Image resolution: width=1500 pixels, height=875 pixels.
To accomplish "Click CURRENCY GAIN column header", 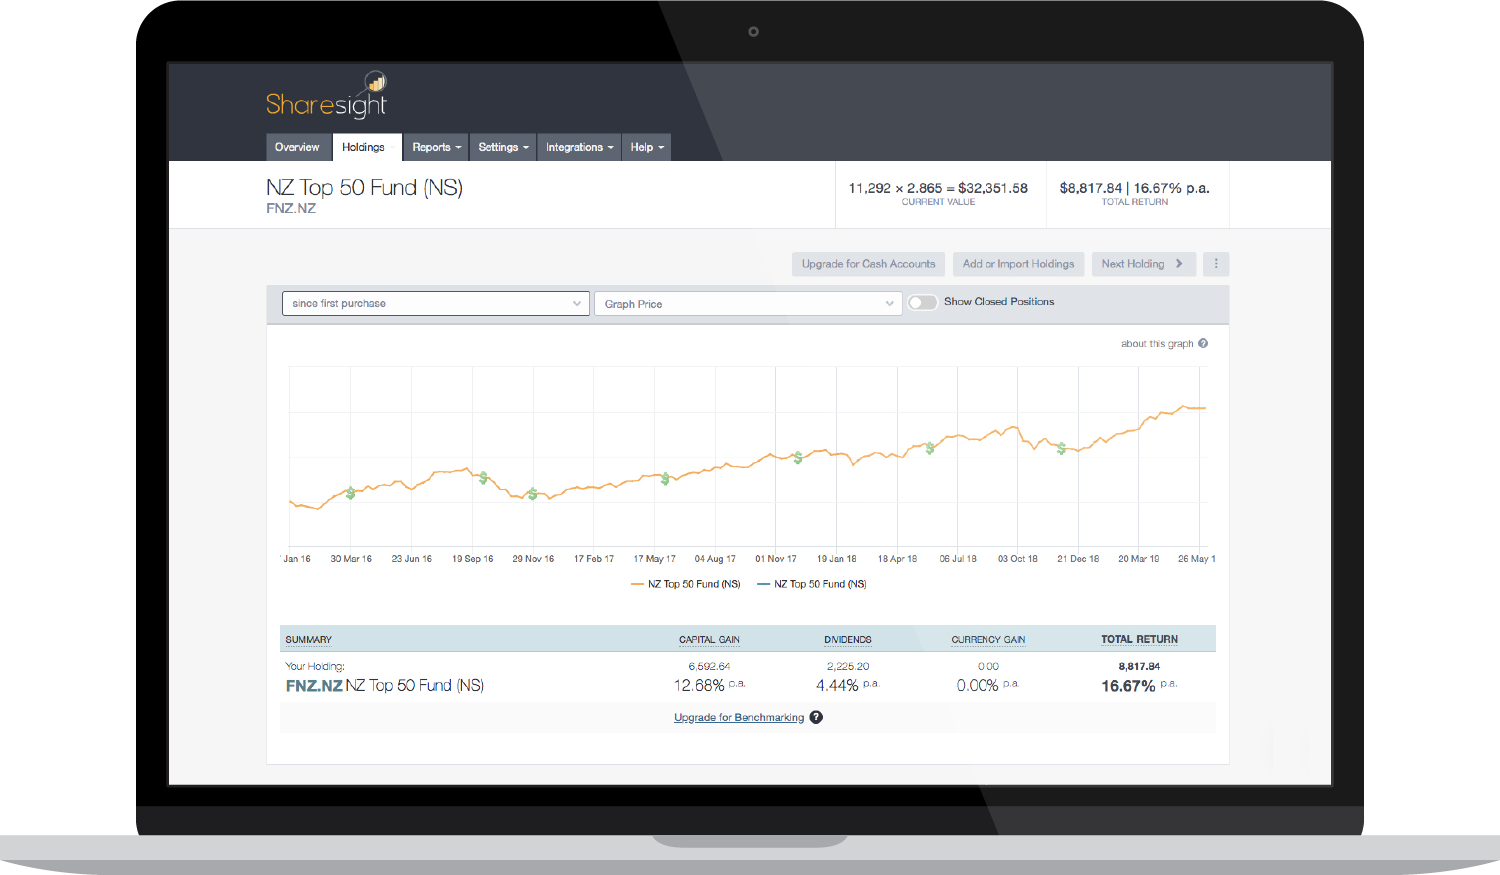I will click(x=988, y=639).
